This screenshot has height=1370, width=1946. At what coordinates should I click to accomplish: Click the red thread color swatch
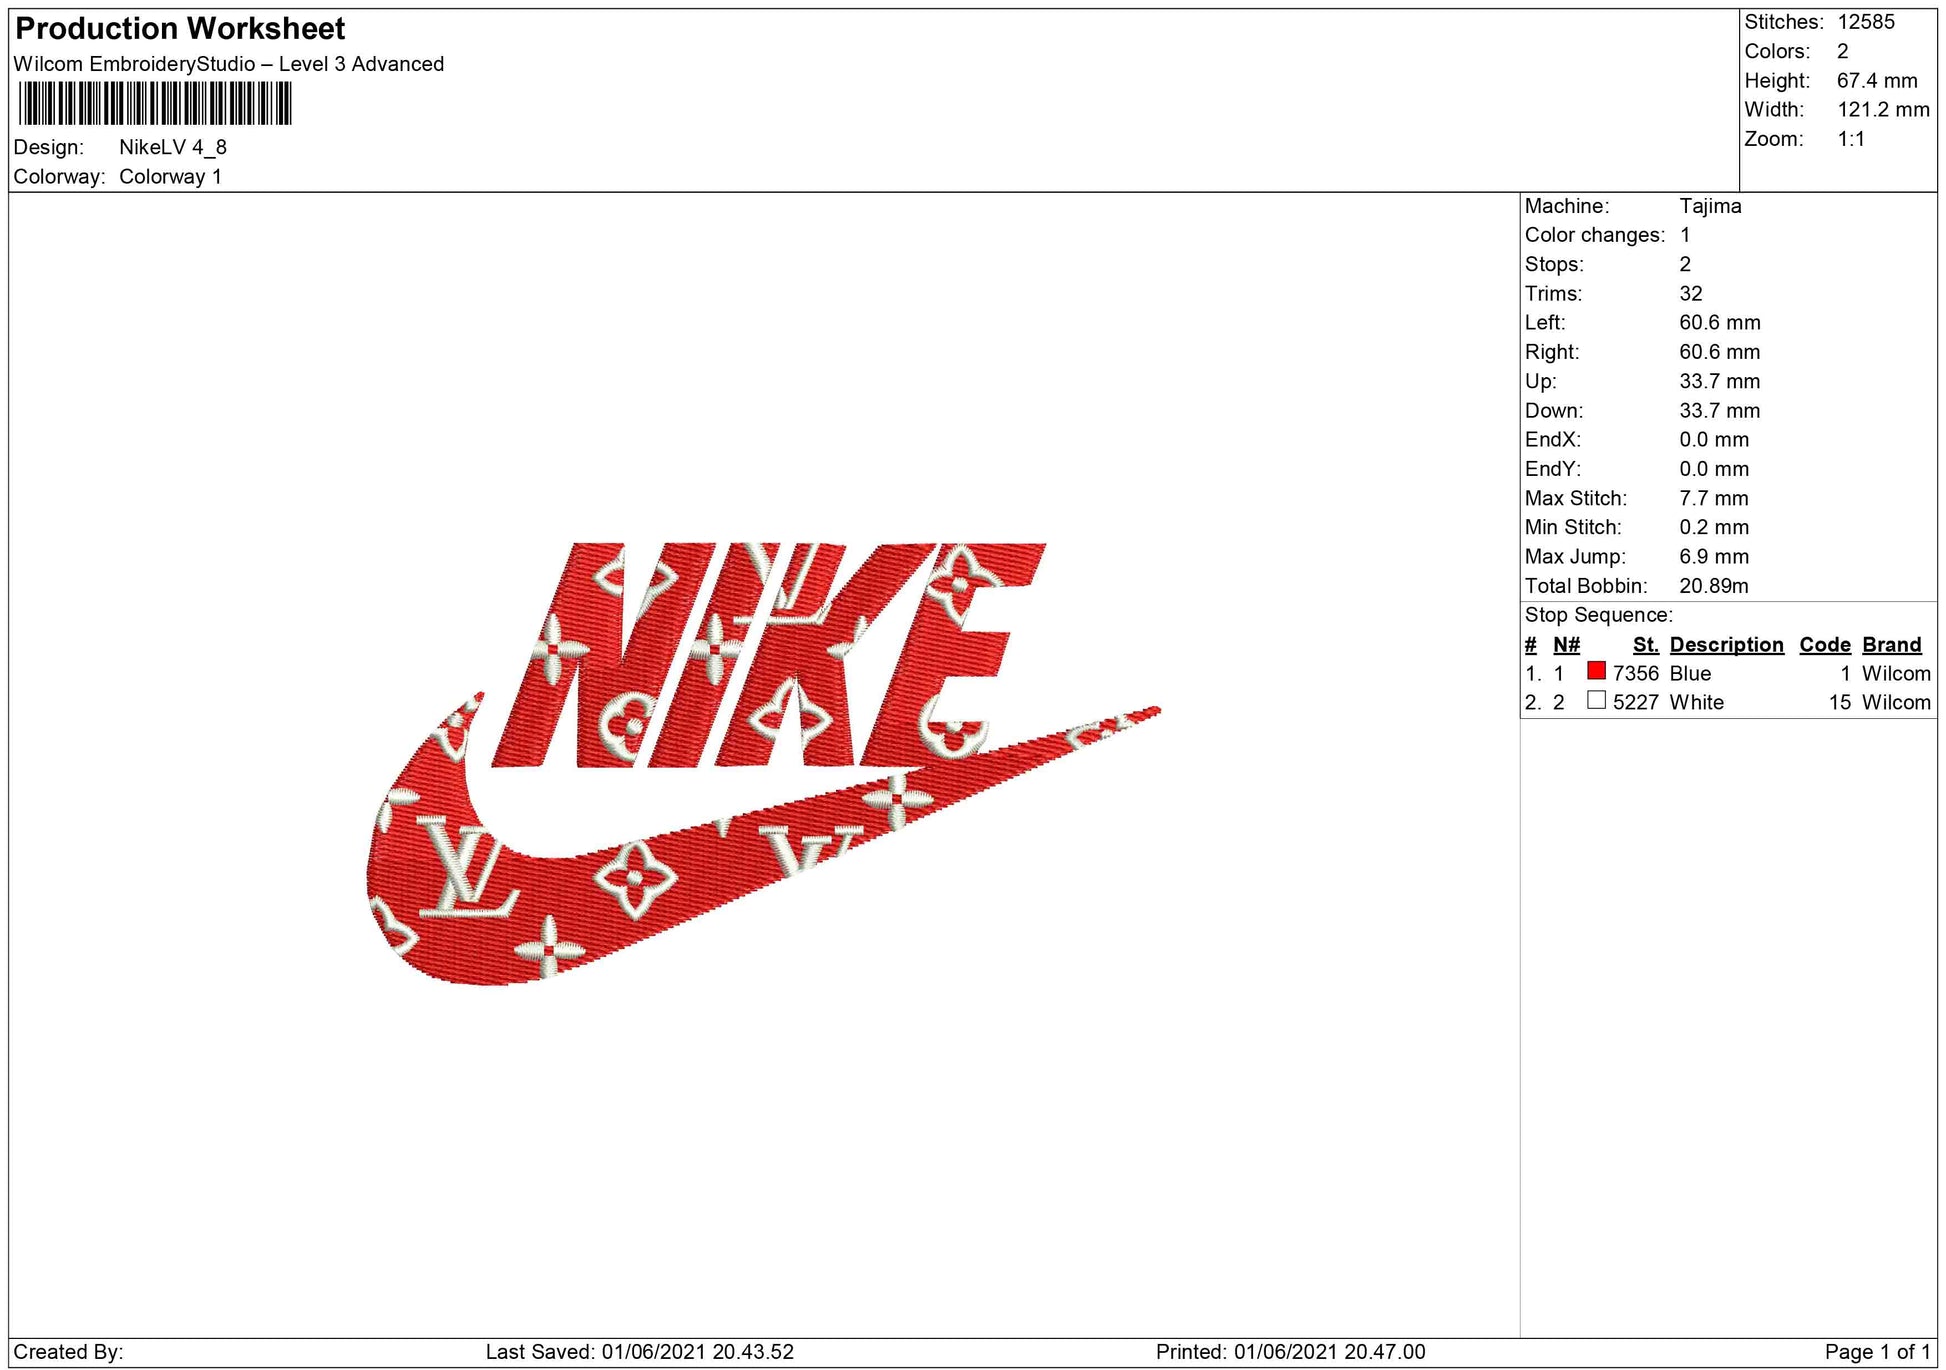pyautogui.click(x=1596, y=671)
